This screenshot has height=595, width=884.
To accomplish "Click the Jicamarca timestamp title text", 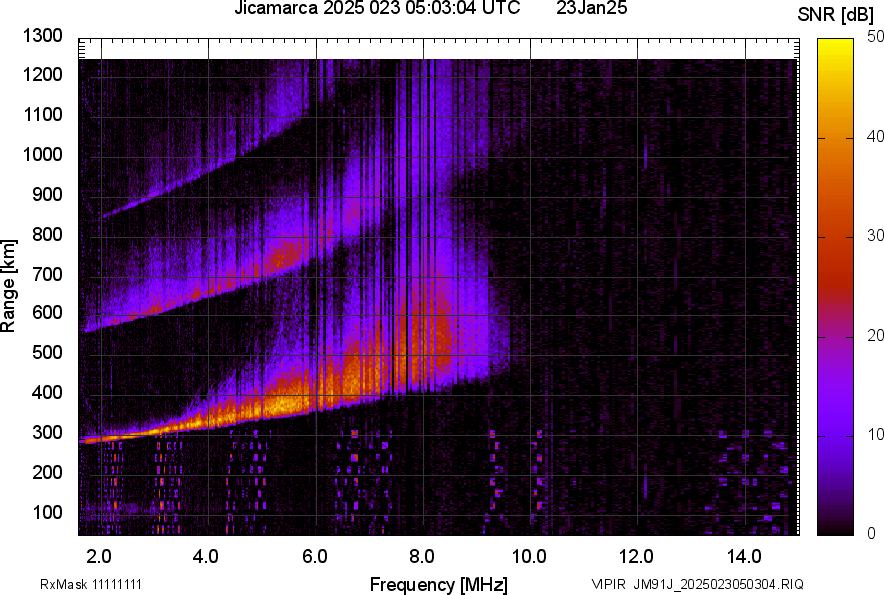I will pos(377,9).
